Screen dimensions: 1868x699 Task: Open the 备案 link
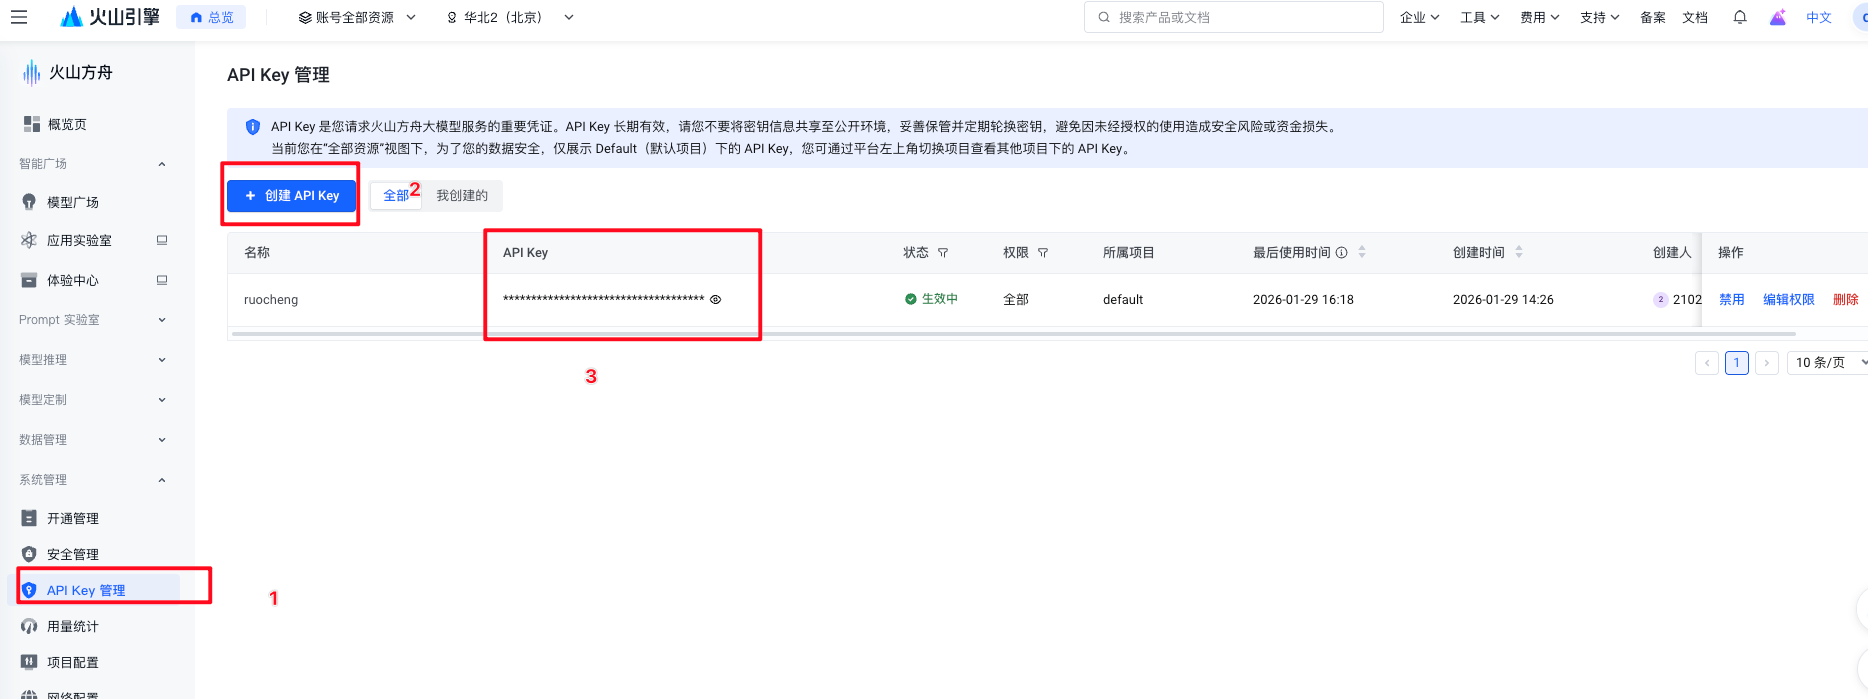coord(1653,17)
